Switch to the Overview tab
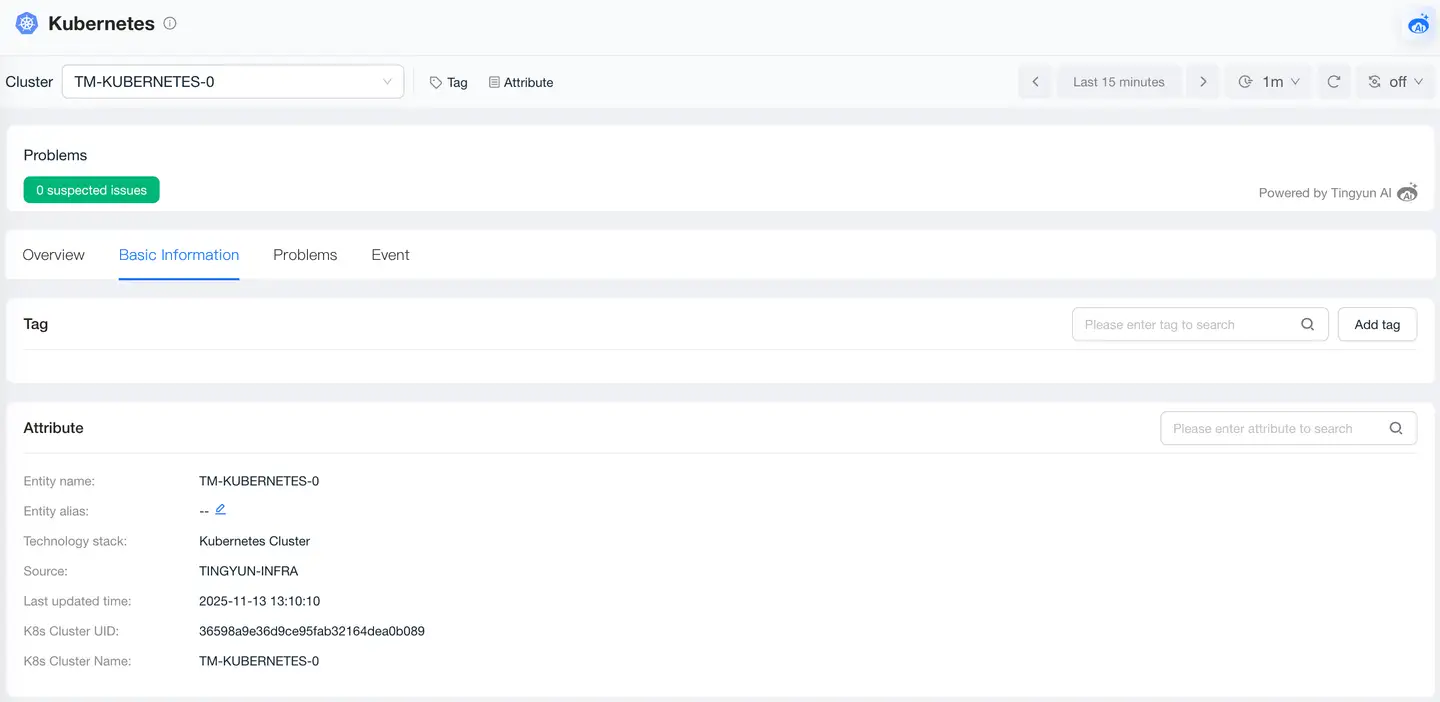1440x702 pixels. click(x=54, y=255)
